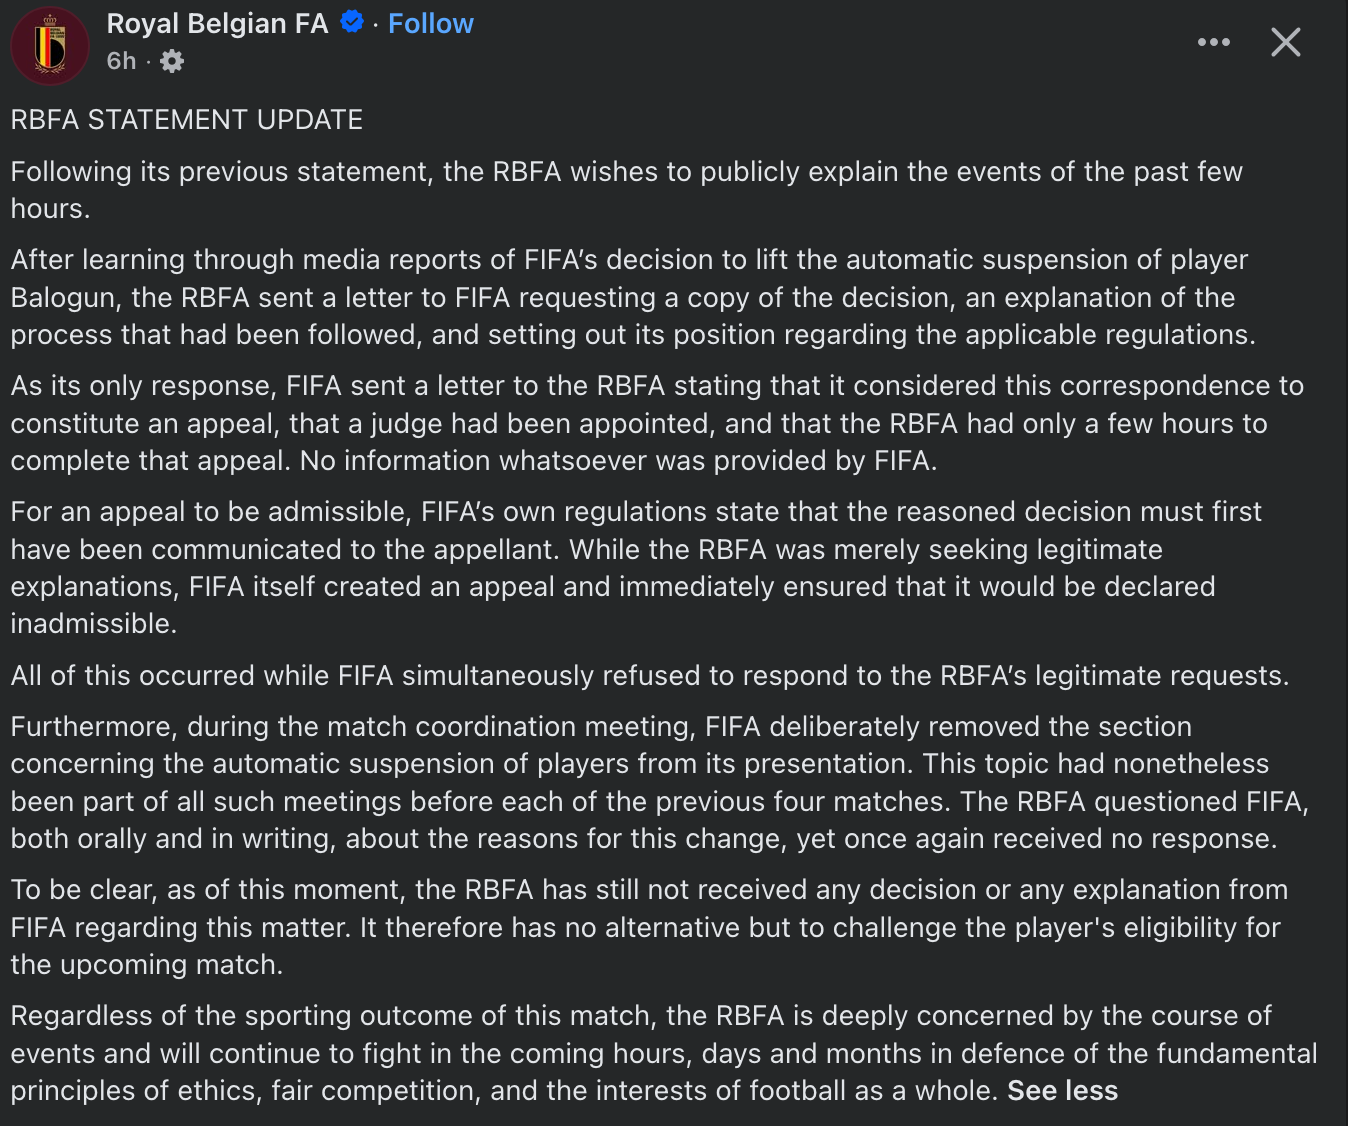Image resolution: width=1348 pixels, height=1126 pixels.
Task: Collapse the post with See less
Action: click(x=1062, y=1090)
